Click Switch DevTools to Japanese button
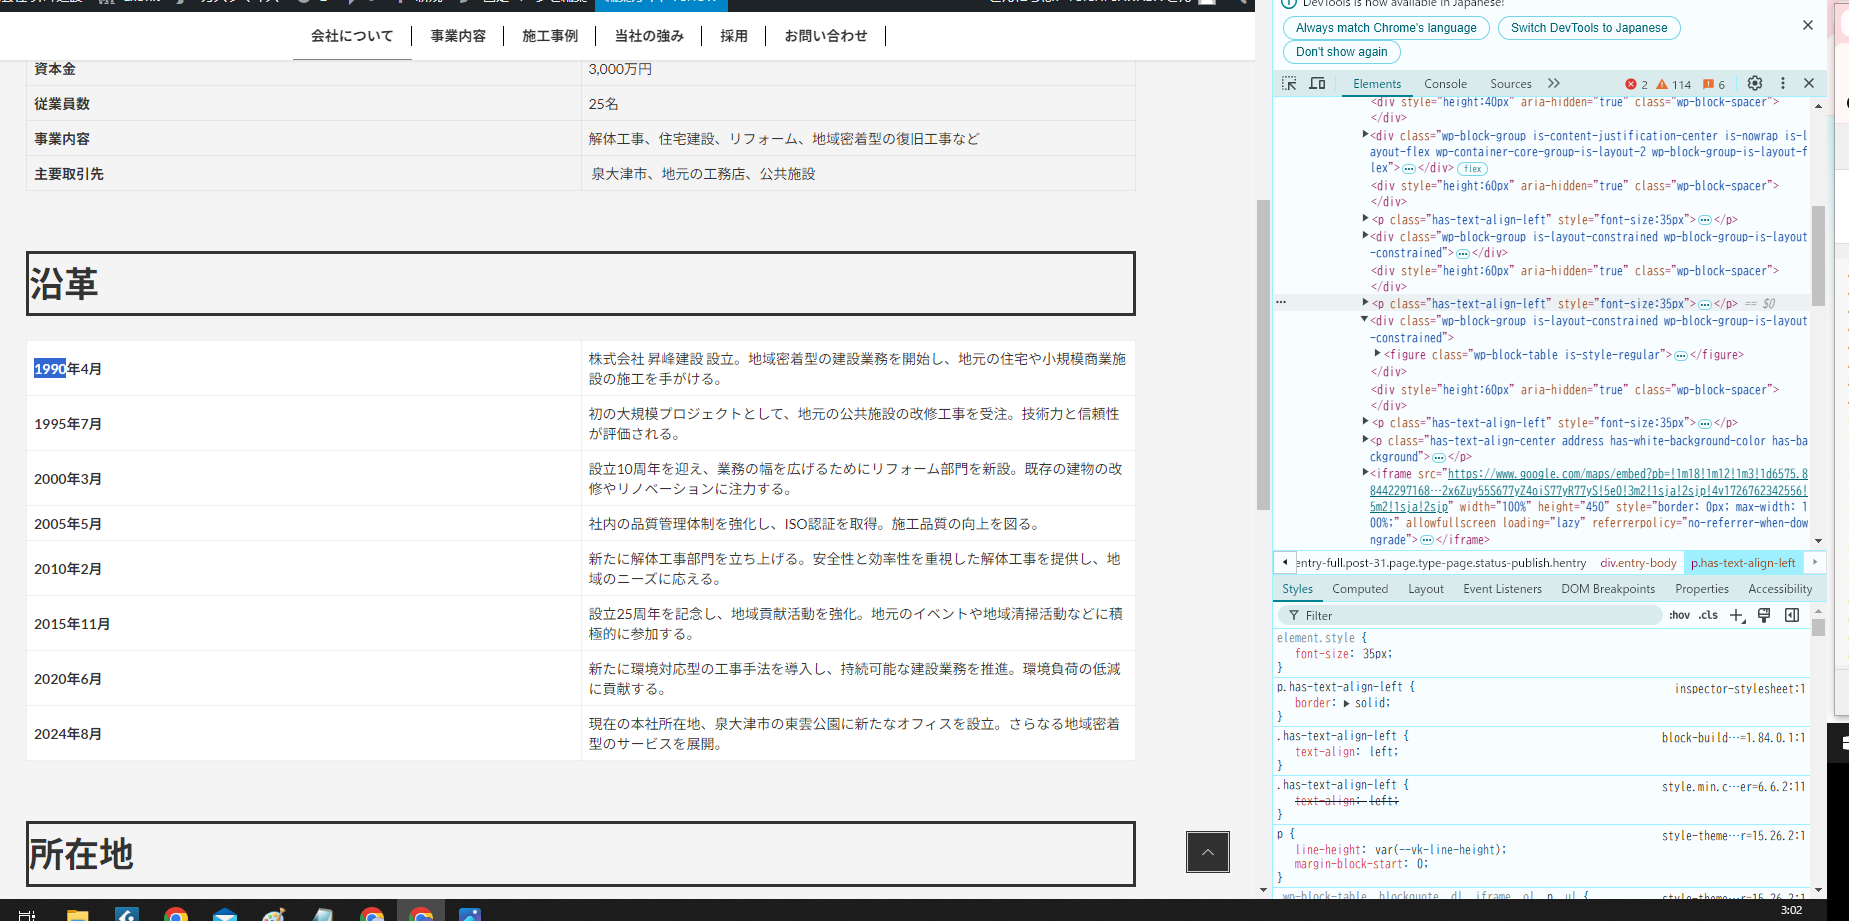Screen dimensions: 1849x921 (x=1589, y=28)
